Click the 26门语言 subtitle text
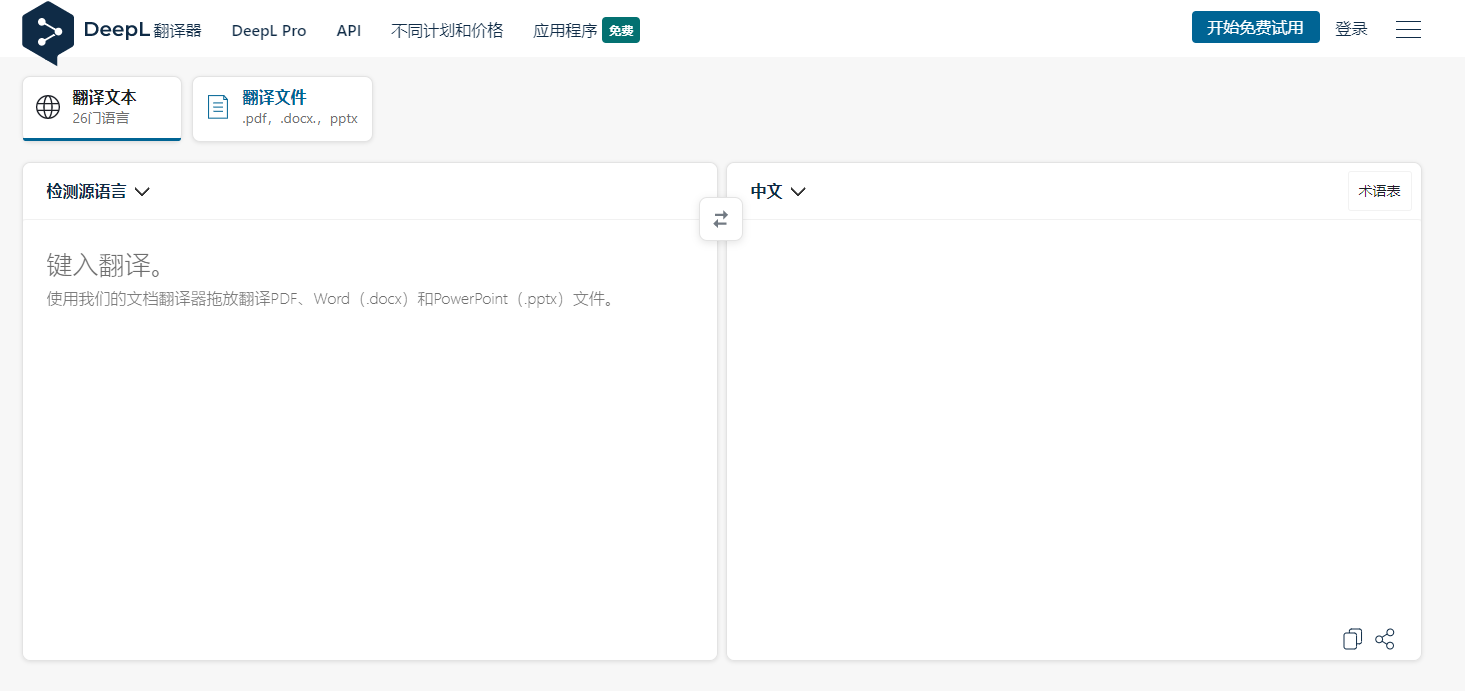 (x=100, y=118)
